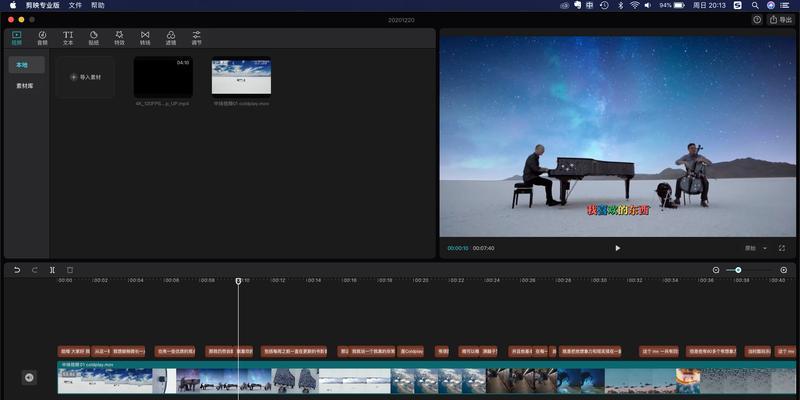Open the 调节 adjustment tab

[x=196, y=38]
